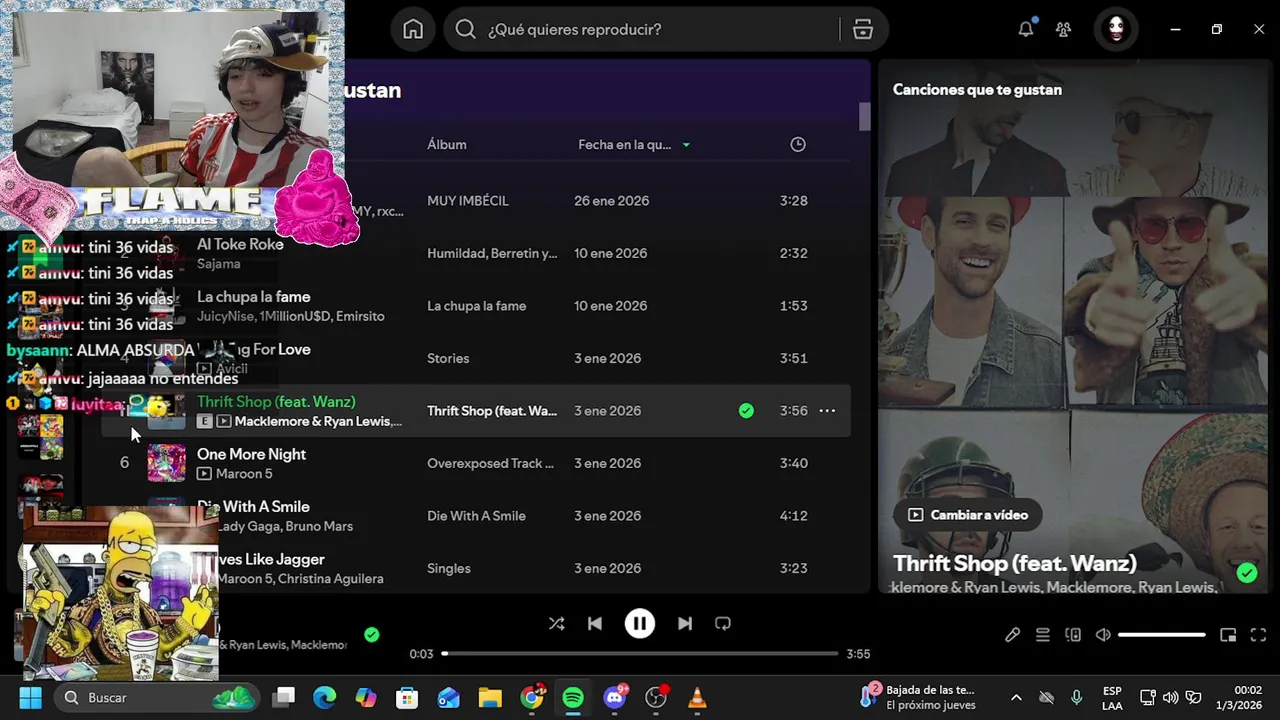1280x720 pixels.
Task: Toggle microphone icon in the system tray
Action: [1076, 698]
